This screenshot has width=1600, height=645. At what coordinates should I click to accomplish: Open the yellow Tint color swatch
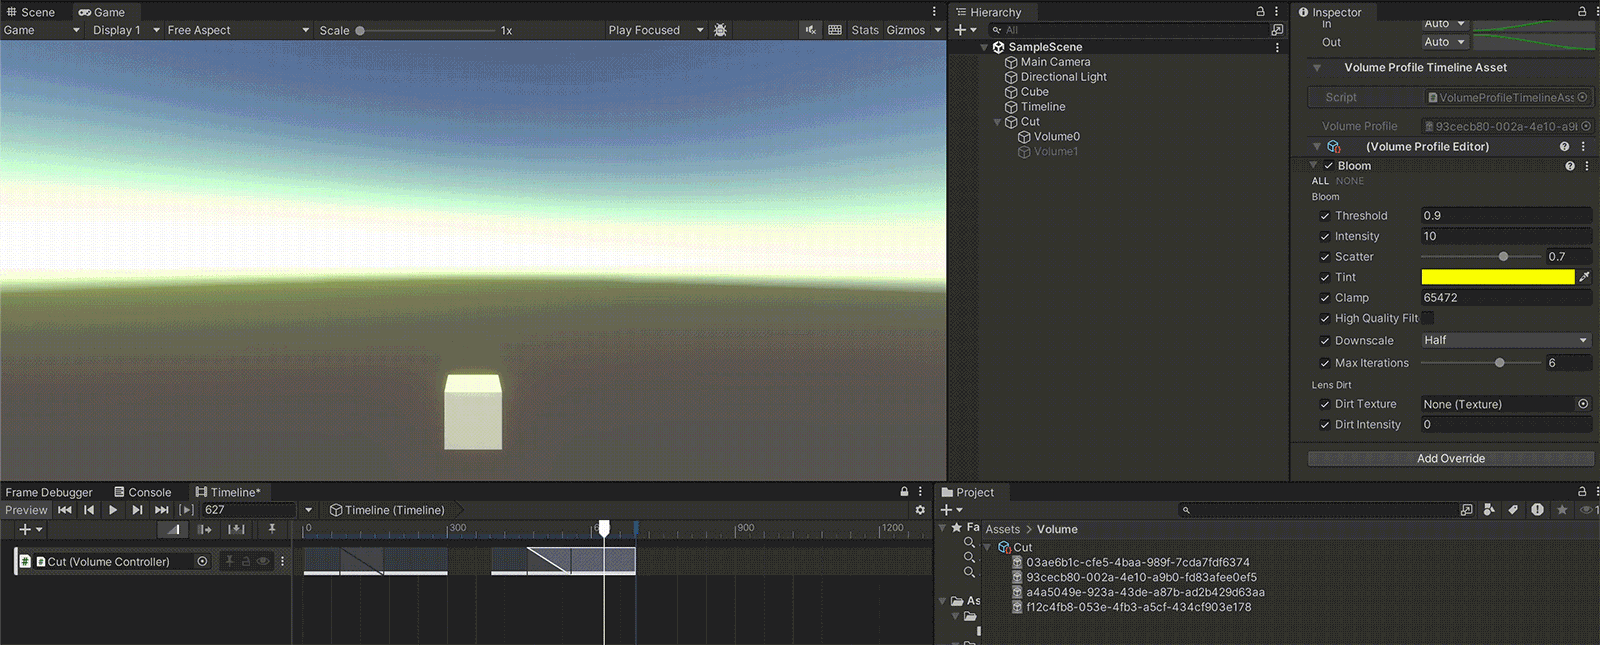point(1497,277)
